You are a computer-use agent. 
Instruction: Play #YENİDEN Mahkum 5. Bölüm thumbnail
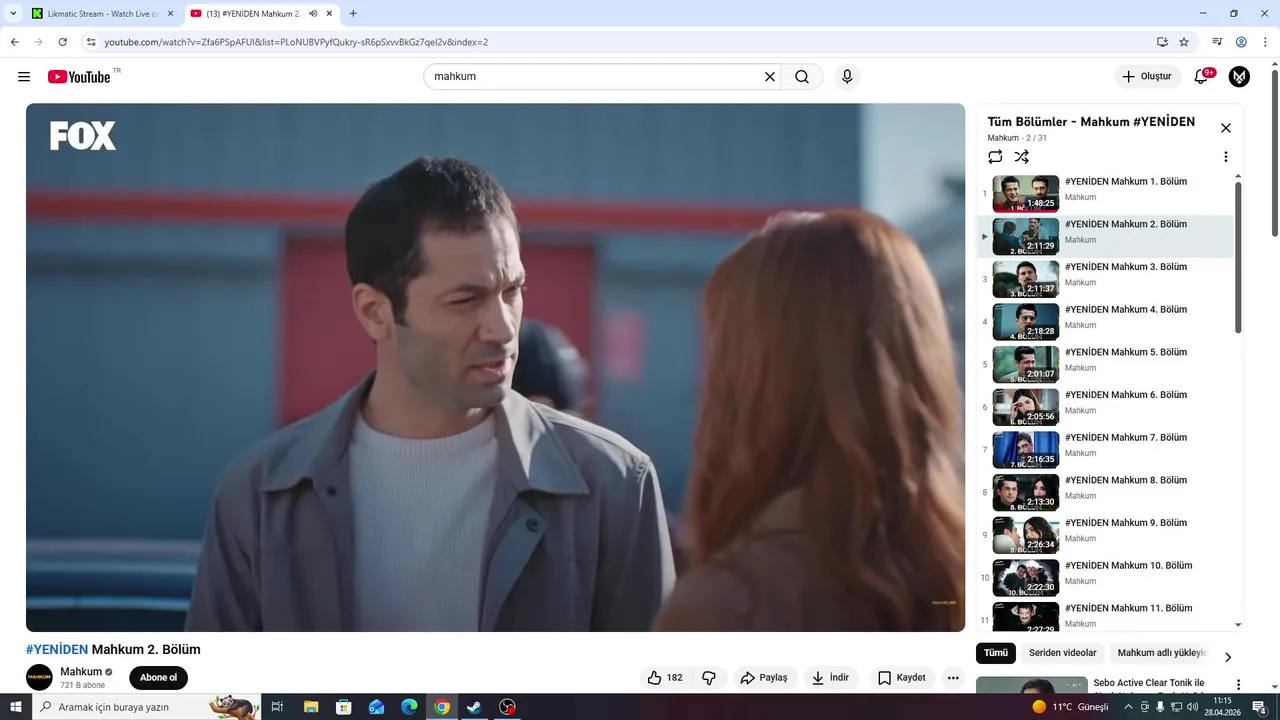[x=1026, y=365]
